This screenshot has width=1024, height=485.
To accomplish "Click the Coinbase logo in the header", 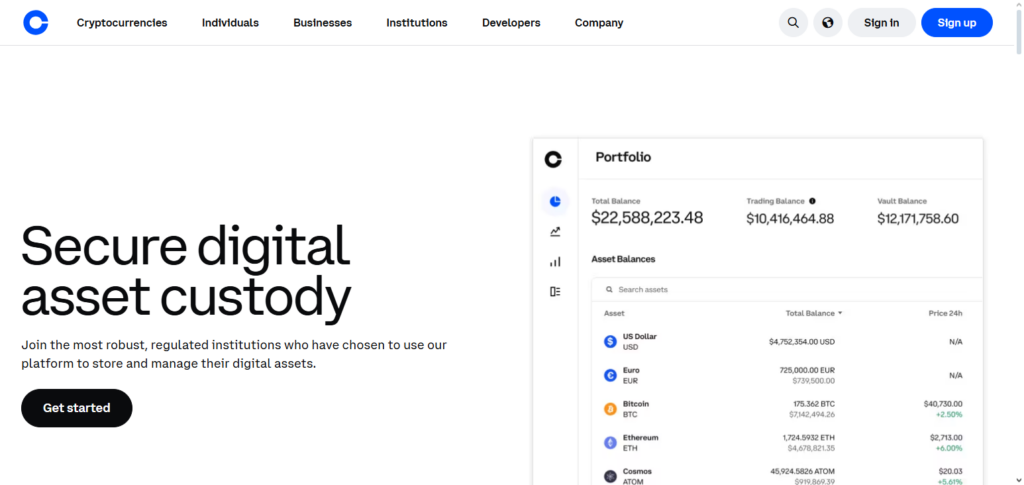I will [35, 22].
